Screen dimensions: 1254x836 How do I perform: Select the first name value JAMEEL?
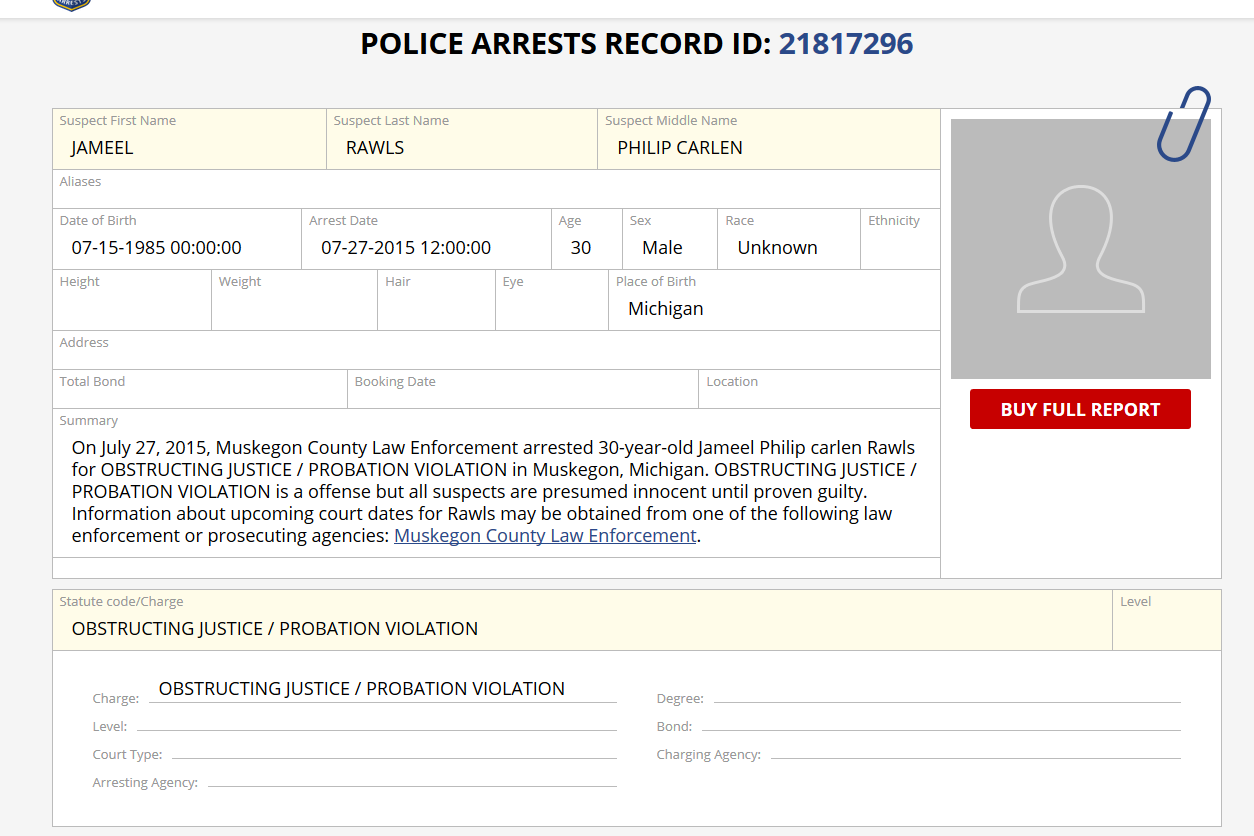[102, 148]
